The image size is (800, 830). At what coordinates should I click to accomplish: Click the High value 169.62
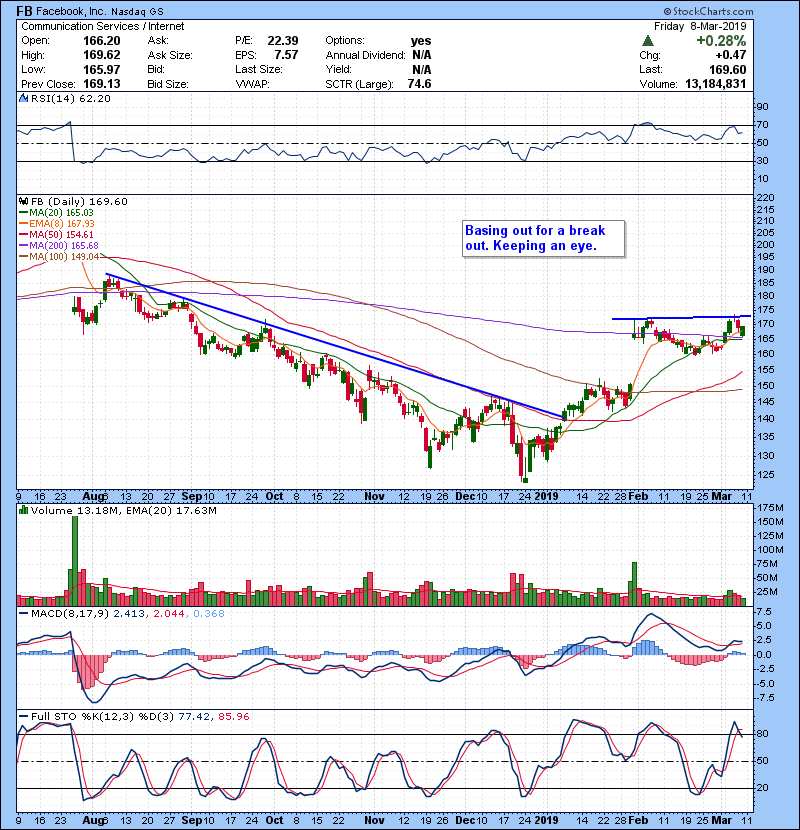[102, 55]
